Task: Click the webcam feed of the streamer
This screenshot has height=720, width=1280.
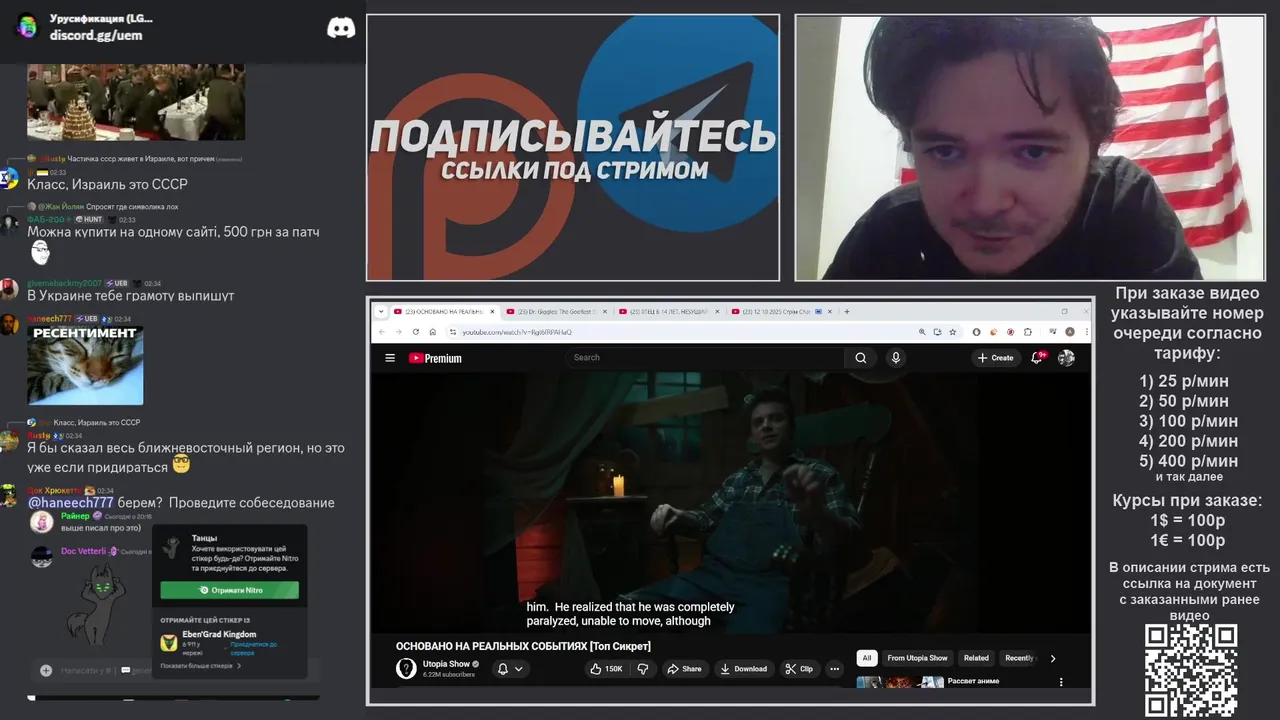Action: pyautogui.click(x=1031, y=147)
